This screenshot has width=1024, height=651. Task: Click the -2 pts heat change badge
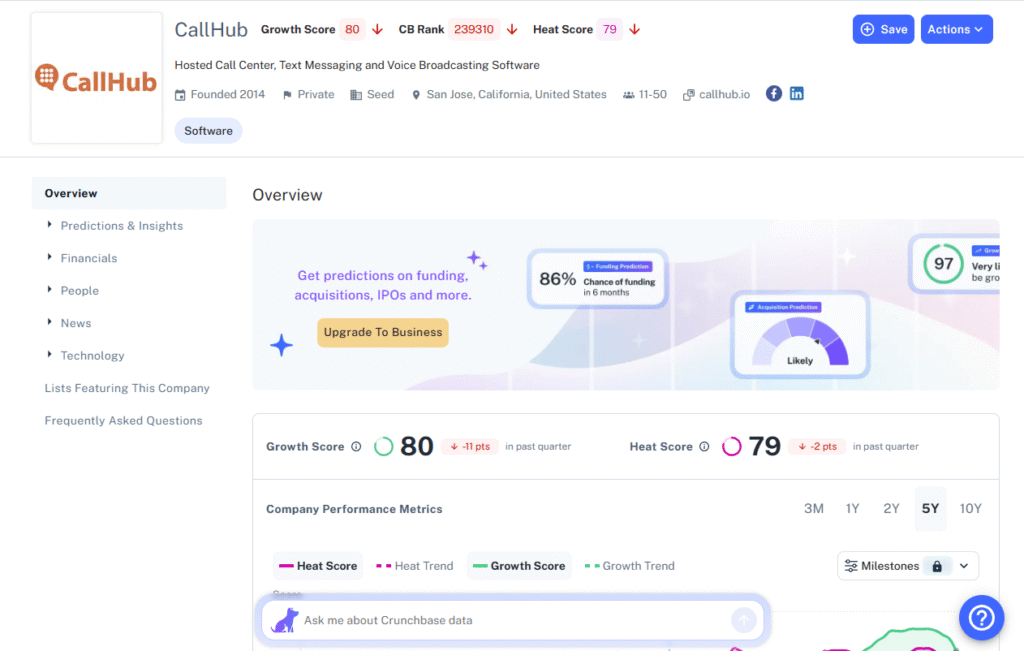(x=817, y=447)
